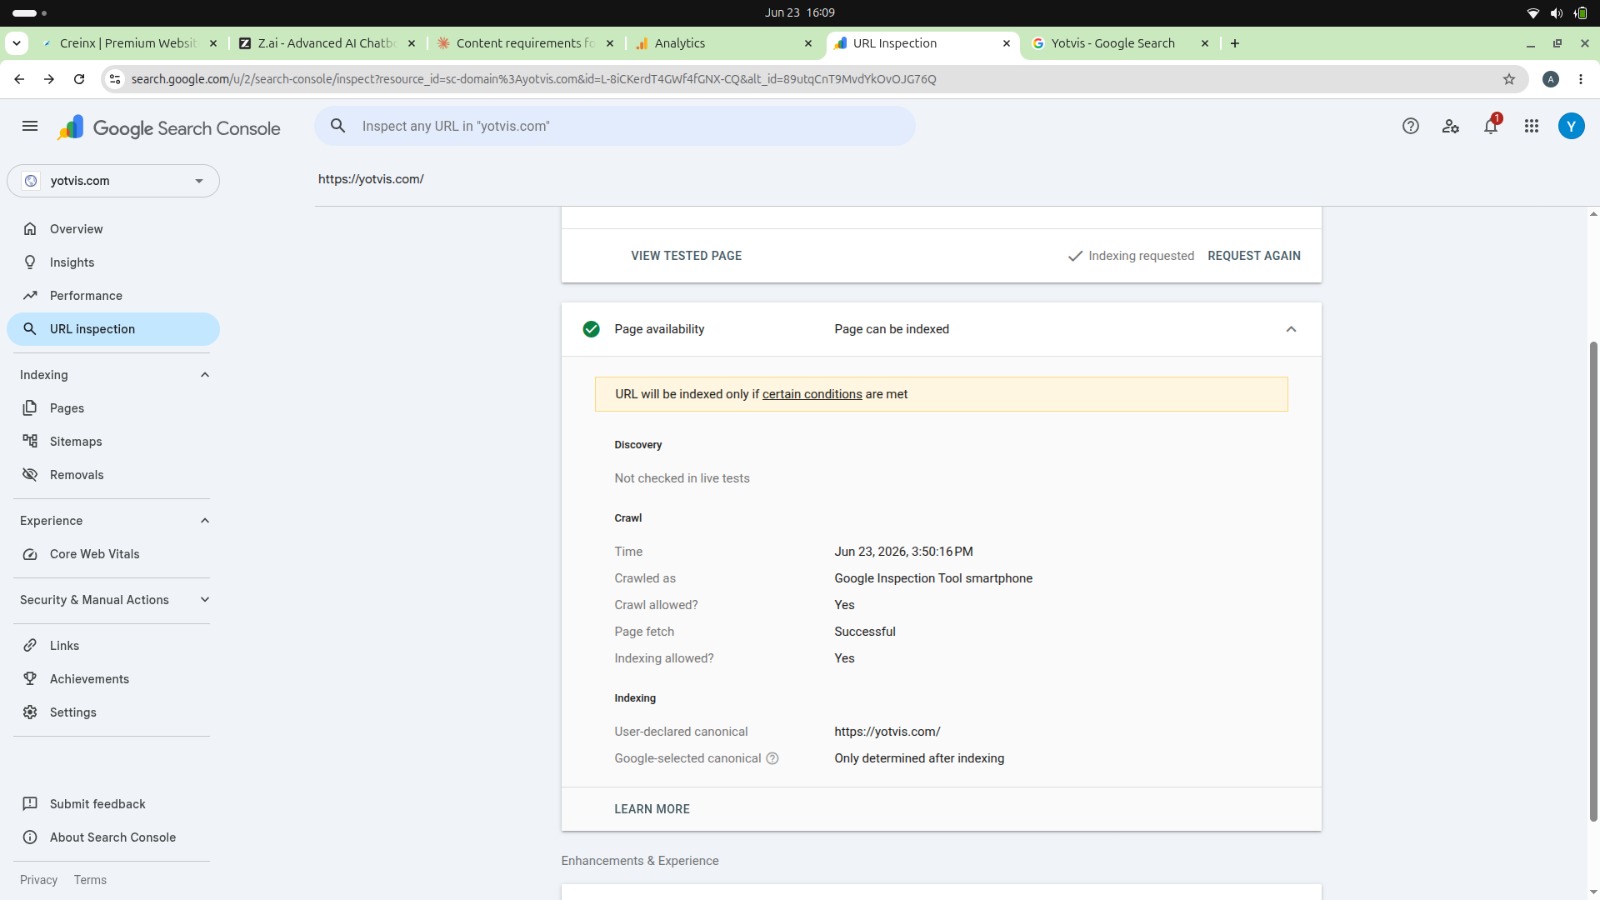The height and width of the screenshot is (900, 1600).
Task: Click the Google Search Console logo
Action: coord(169,128)
